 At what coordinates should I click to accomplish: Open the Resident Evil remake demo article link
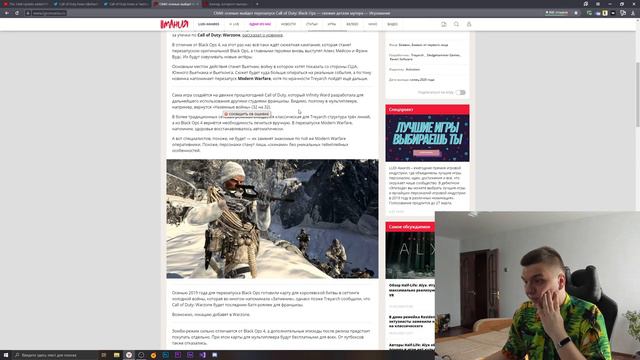point(412,322)
